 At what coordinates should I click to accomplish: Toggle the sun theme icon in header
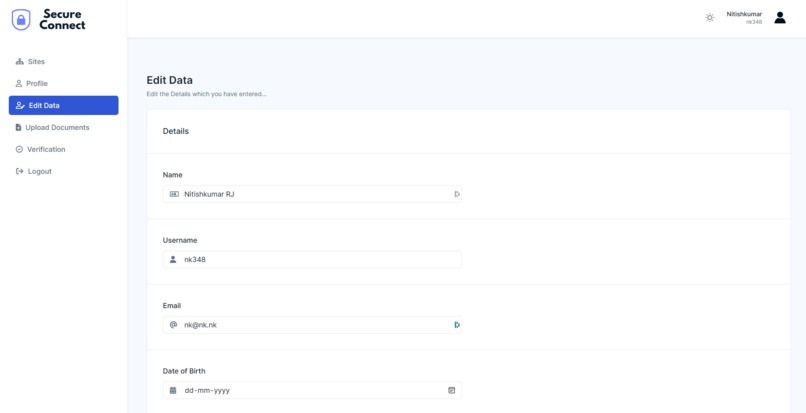coord(709,17)
